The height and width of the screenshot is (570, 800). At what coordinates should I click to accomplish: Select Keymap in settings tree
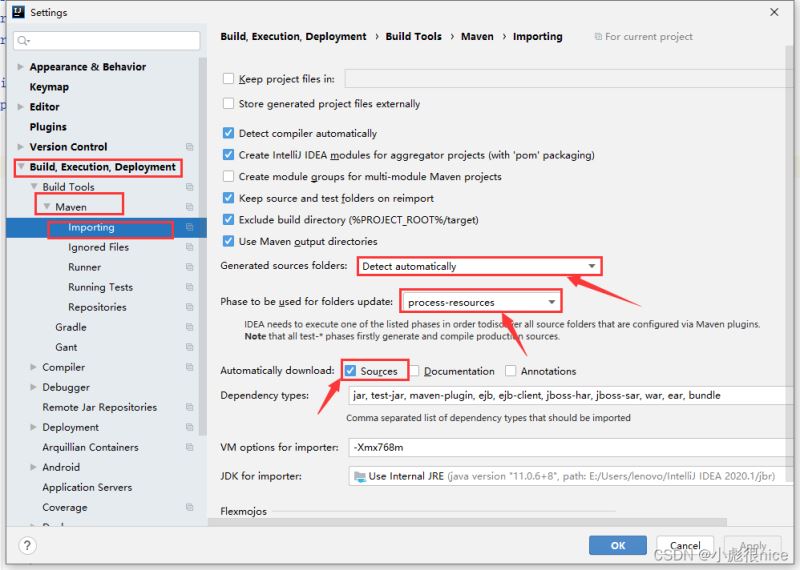click(49, 87)
